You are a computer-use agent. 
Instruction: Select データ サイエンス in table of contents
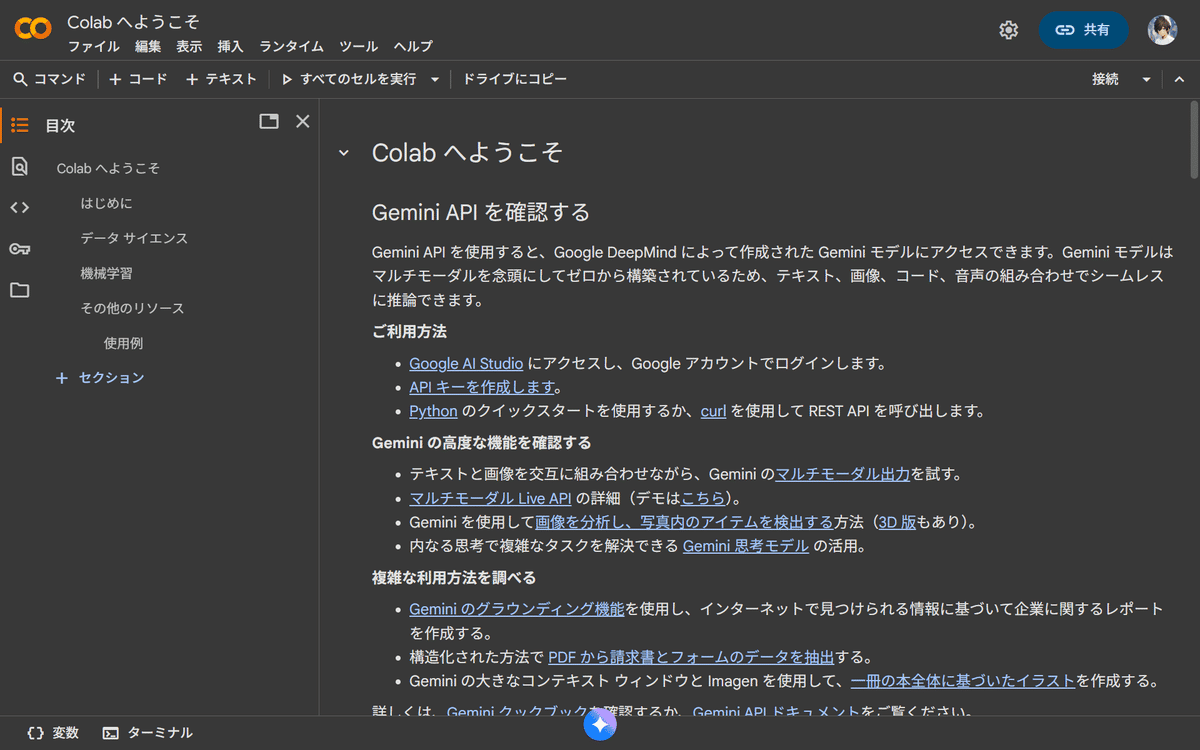[x=134, y=238]
